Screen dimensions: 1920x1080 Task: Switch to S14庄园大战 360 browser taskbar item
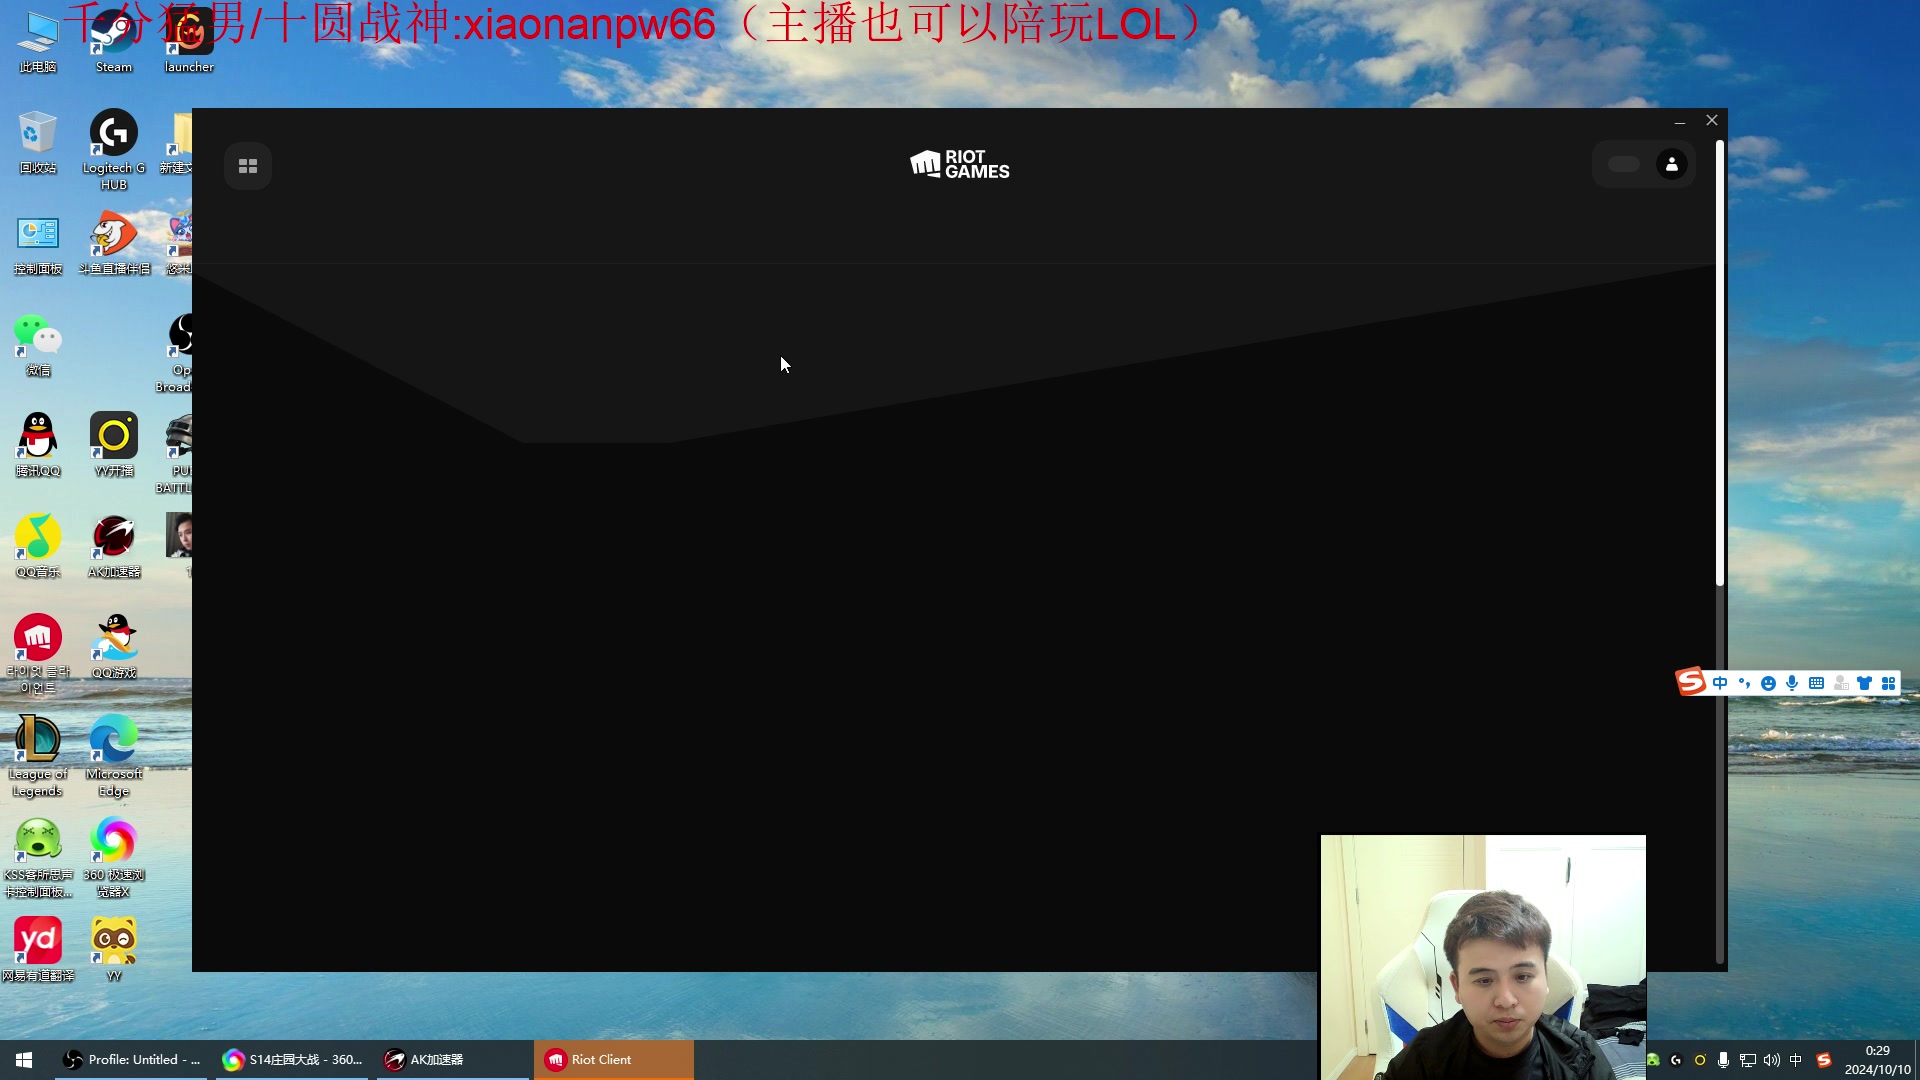[x=292, y=1060]
